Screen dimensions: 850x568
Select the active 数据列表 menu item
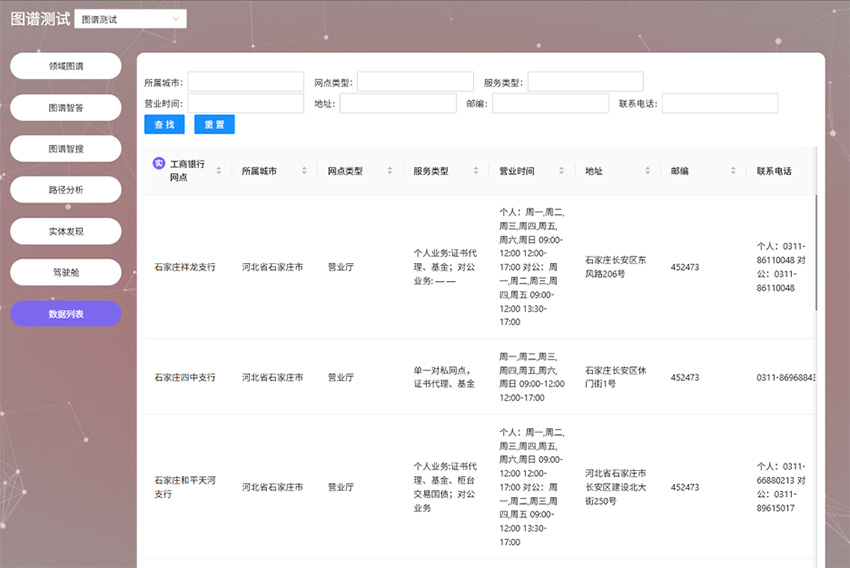(x=66, y=314)
